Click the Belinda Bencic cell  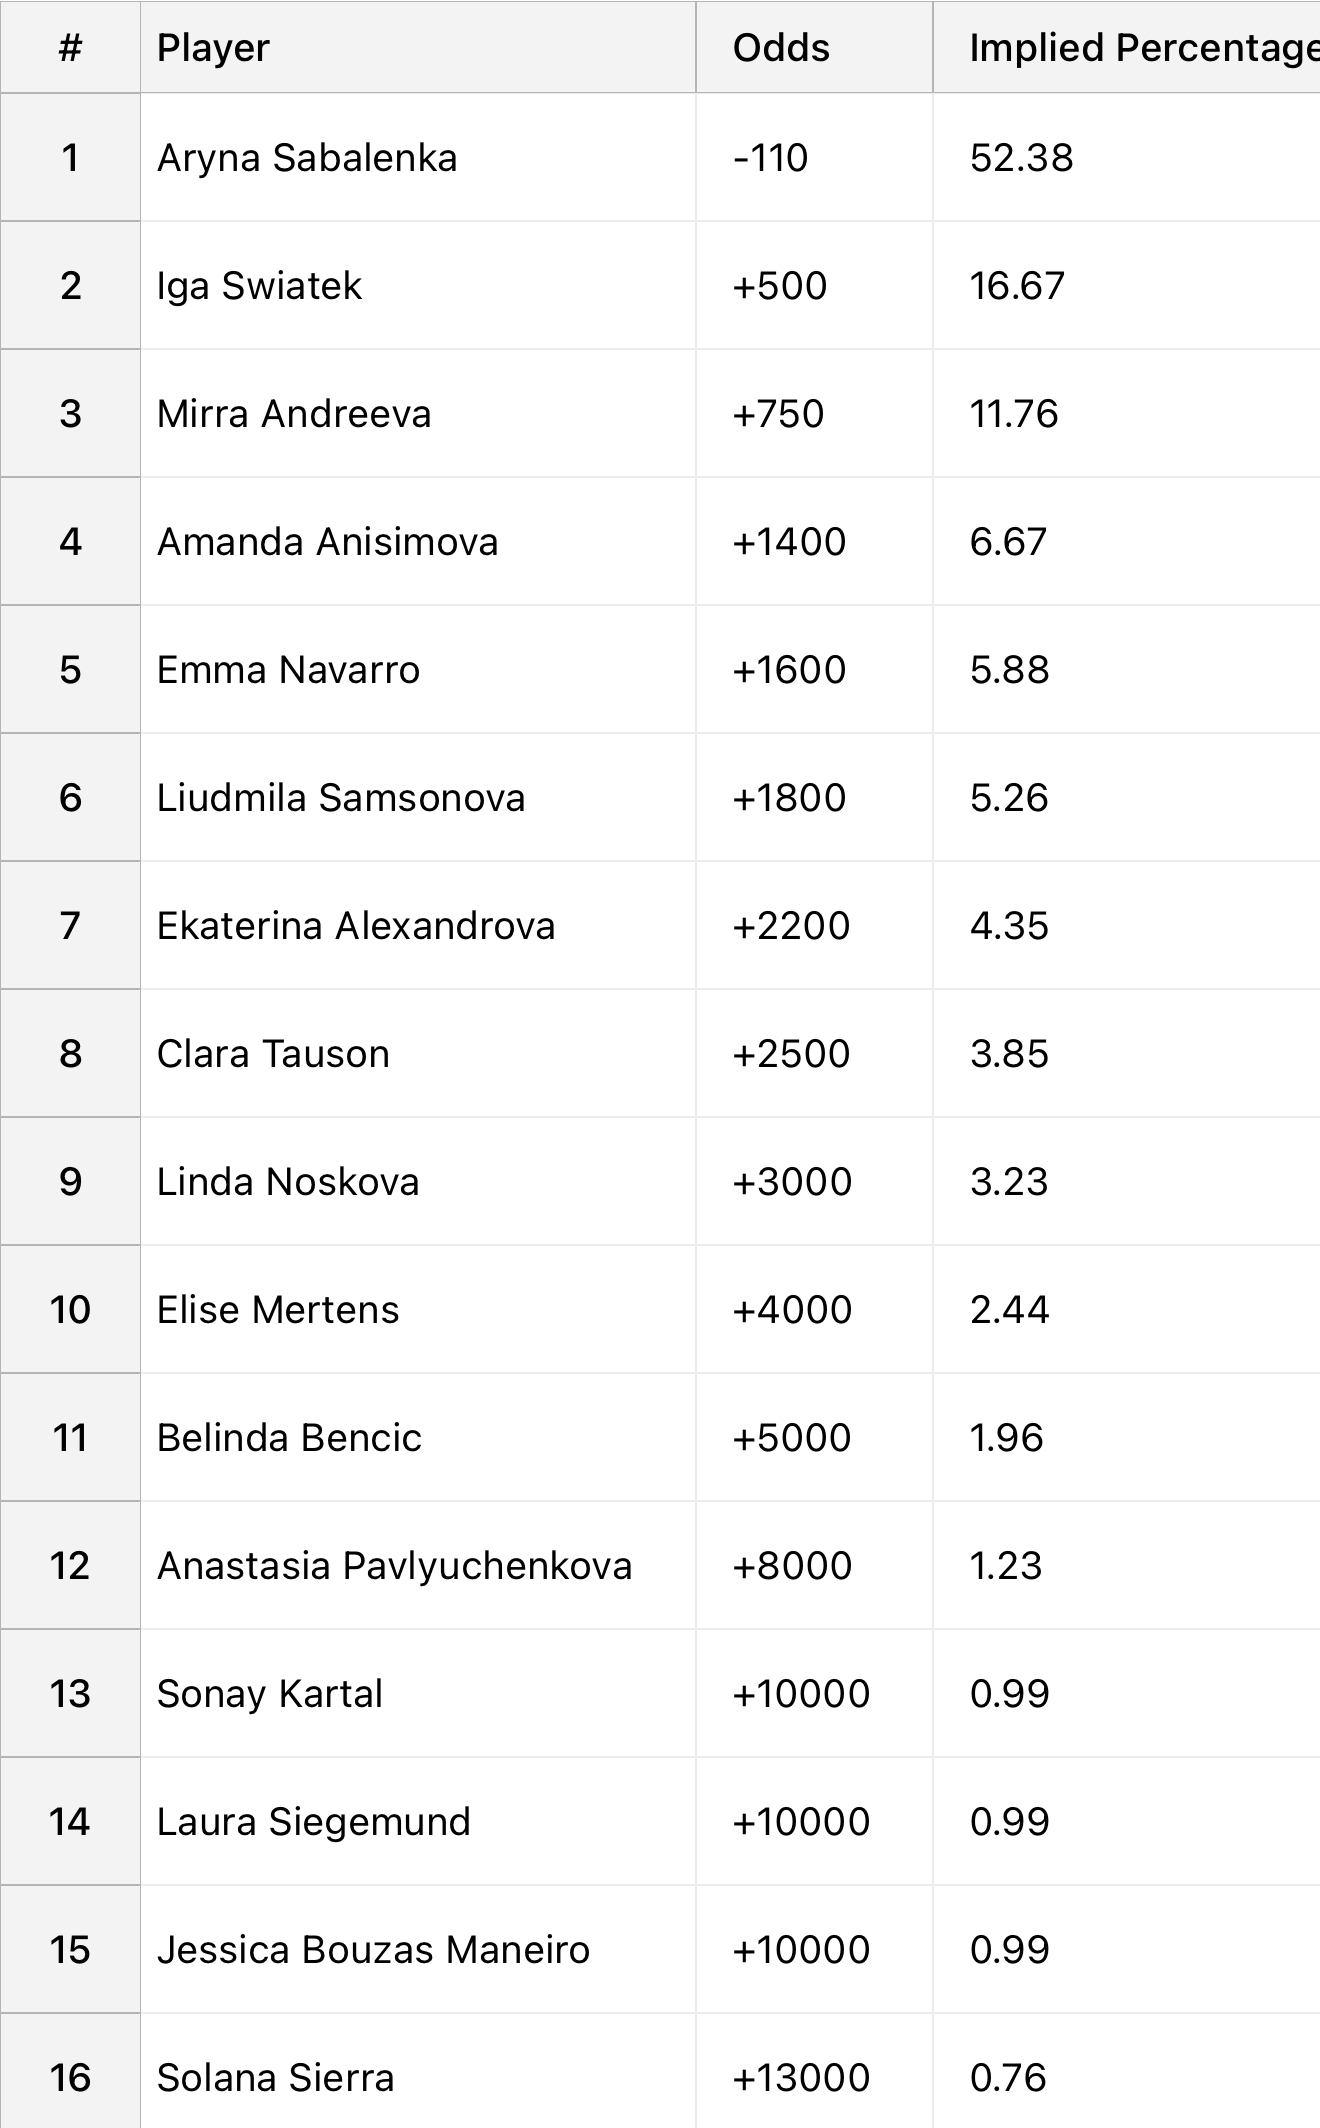click(x=418, y=1438)
